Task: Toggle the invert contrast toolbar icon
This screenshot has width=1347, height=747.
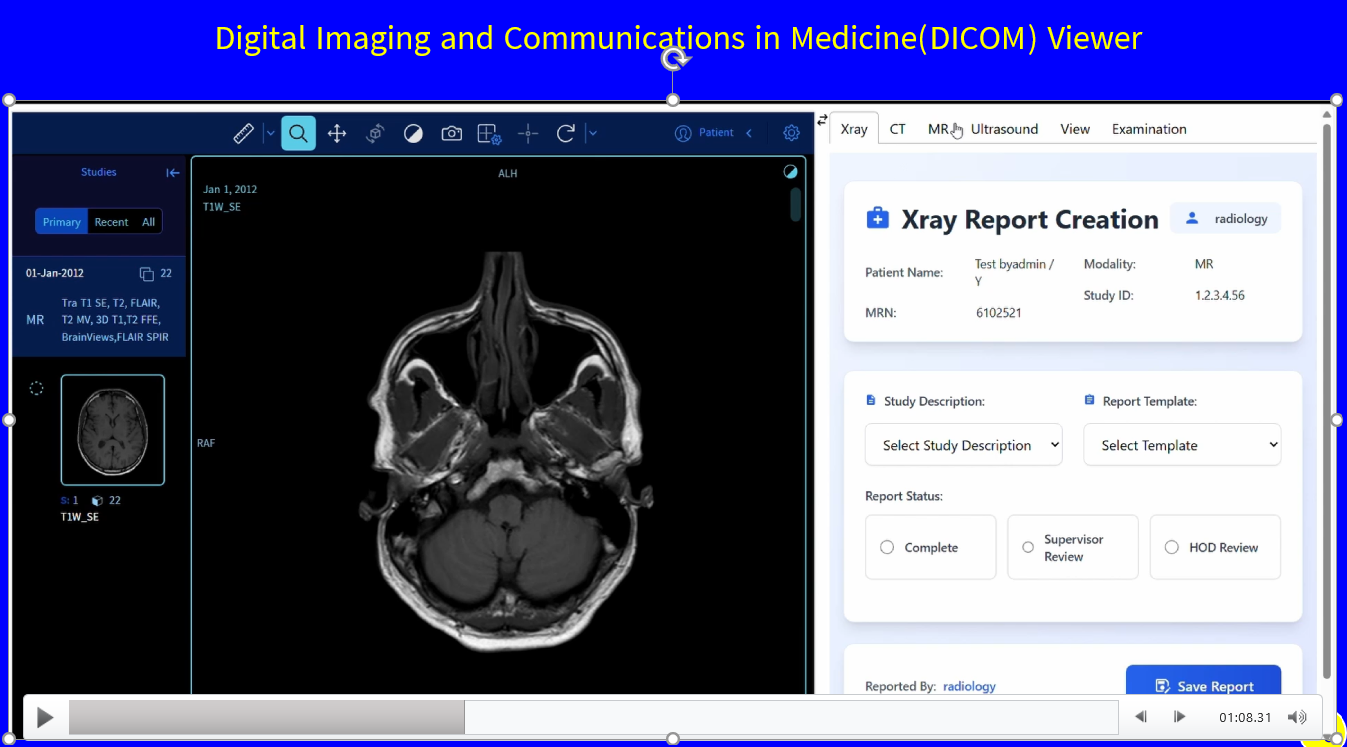Action: (413, 133)
